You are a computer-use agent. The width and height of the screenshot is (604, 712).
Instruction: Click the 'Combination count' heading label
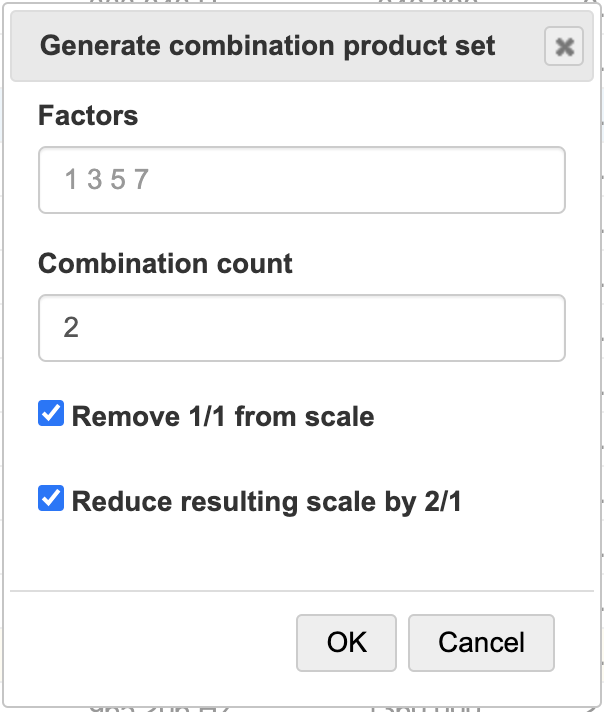click(165, 264)
